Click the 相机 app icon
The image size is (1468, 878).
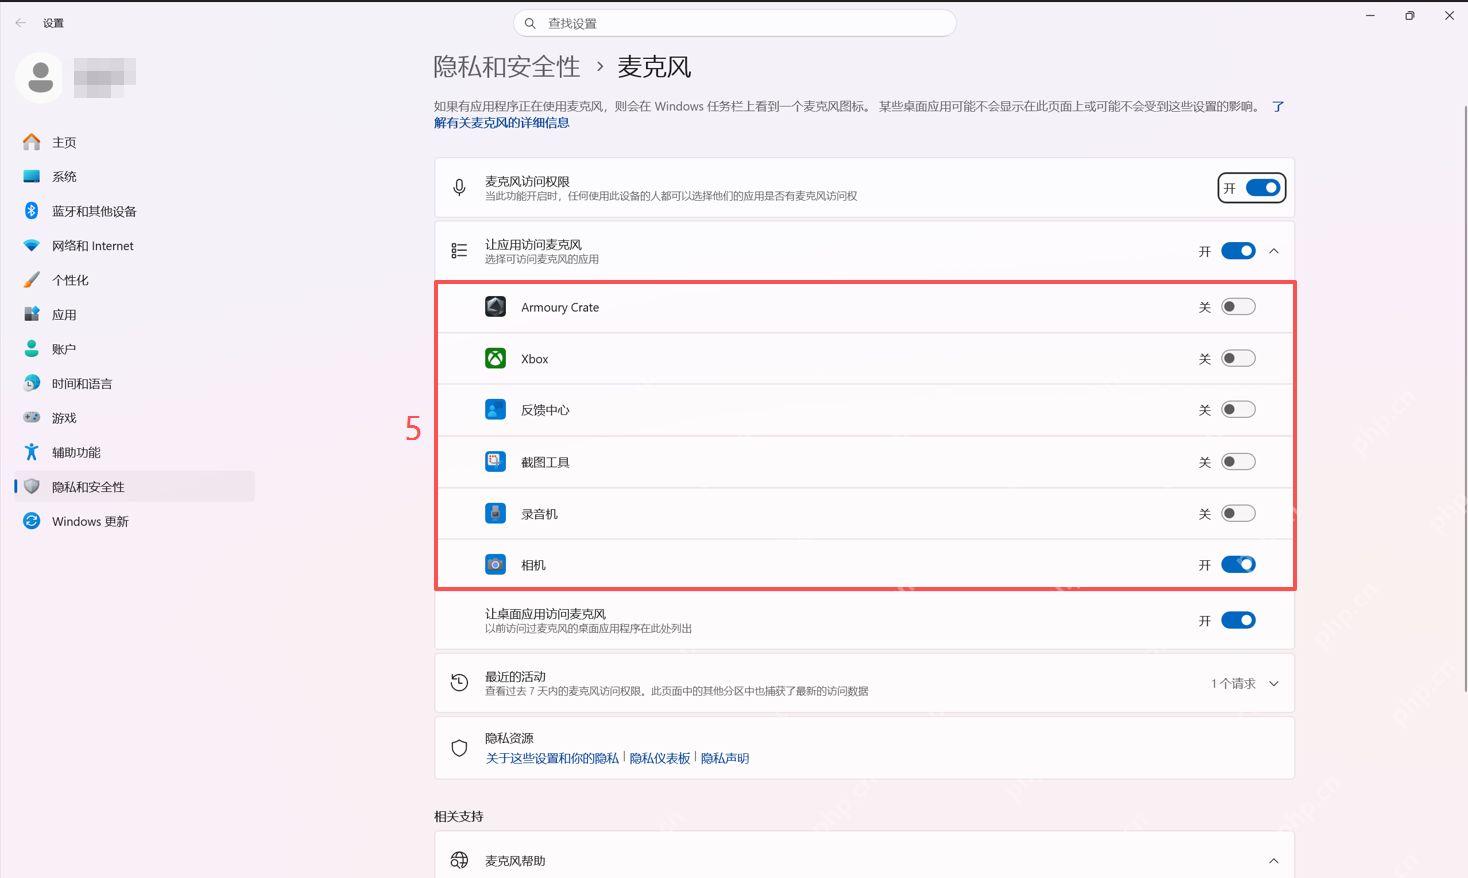(x=495, y=565)
